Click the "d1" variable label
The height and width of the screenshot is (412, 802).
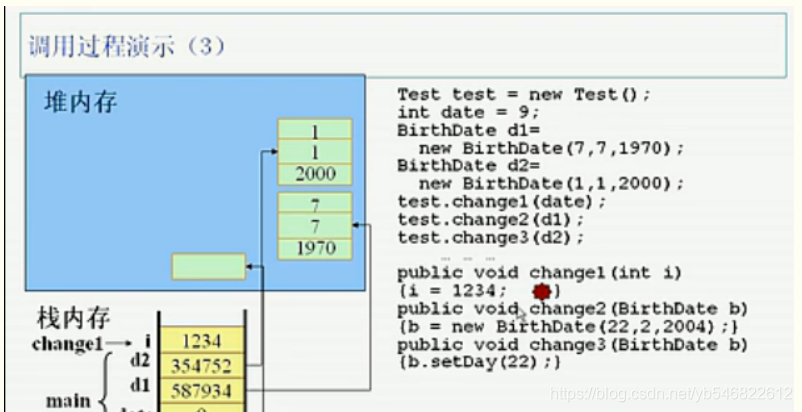[140, 385]
